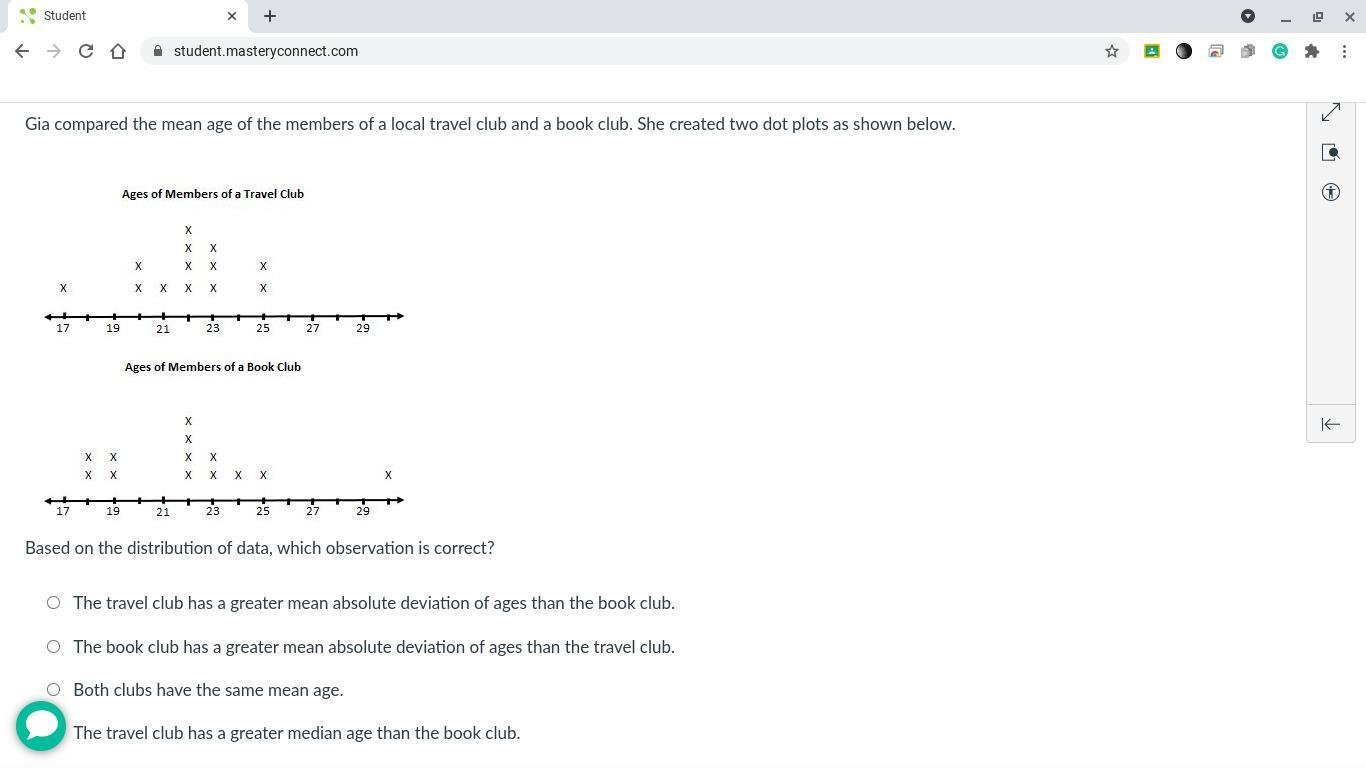Expand the tab search dropdown arrow
Viewport: 1366px width, 768px height.
tap(1248, 16)
